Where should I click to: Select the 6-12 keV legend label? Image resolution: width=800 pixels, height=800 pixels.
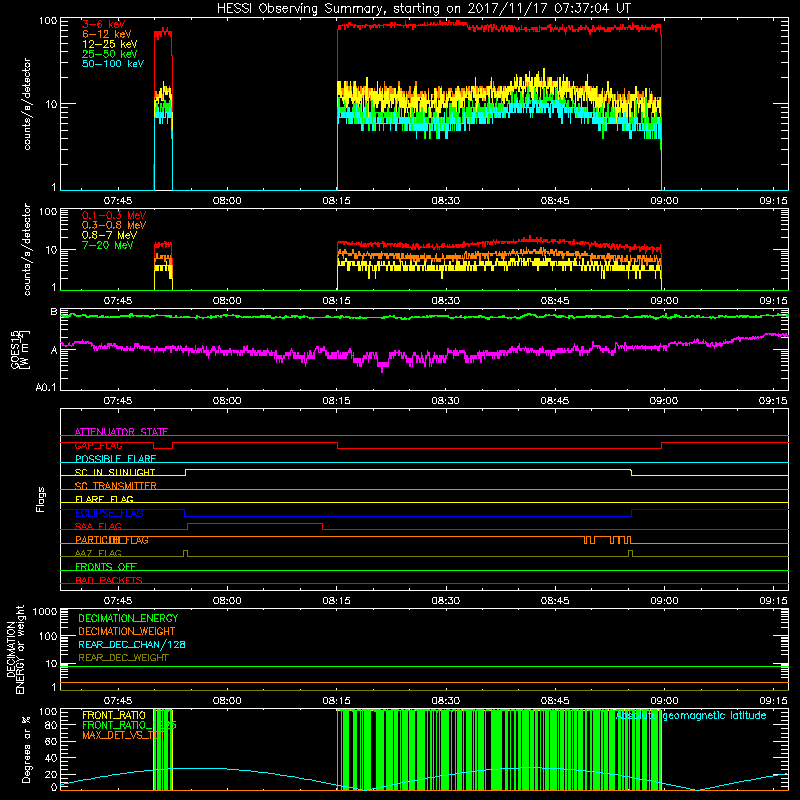pos(107,34)
